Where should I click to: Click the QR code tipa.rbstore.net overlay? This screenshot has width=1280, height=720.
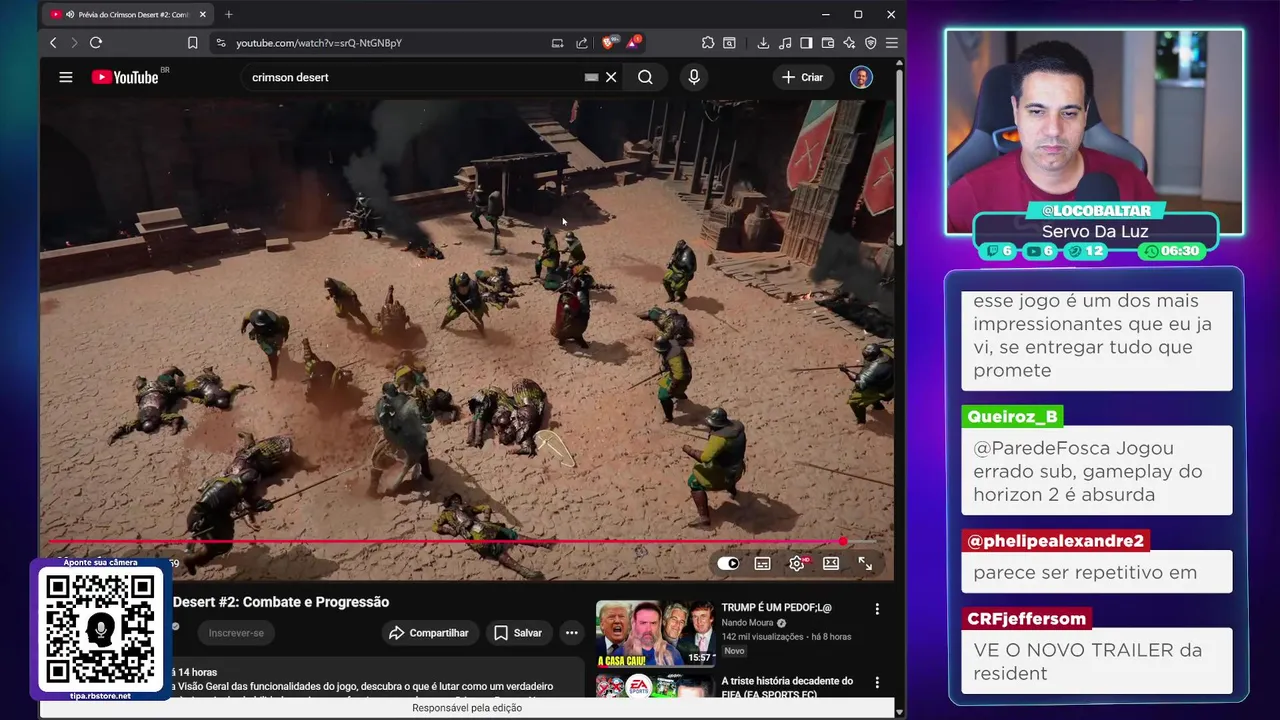pos(100,630)
